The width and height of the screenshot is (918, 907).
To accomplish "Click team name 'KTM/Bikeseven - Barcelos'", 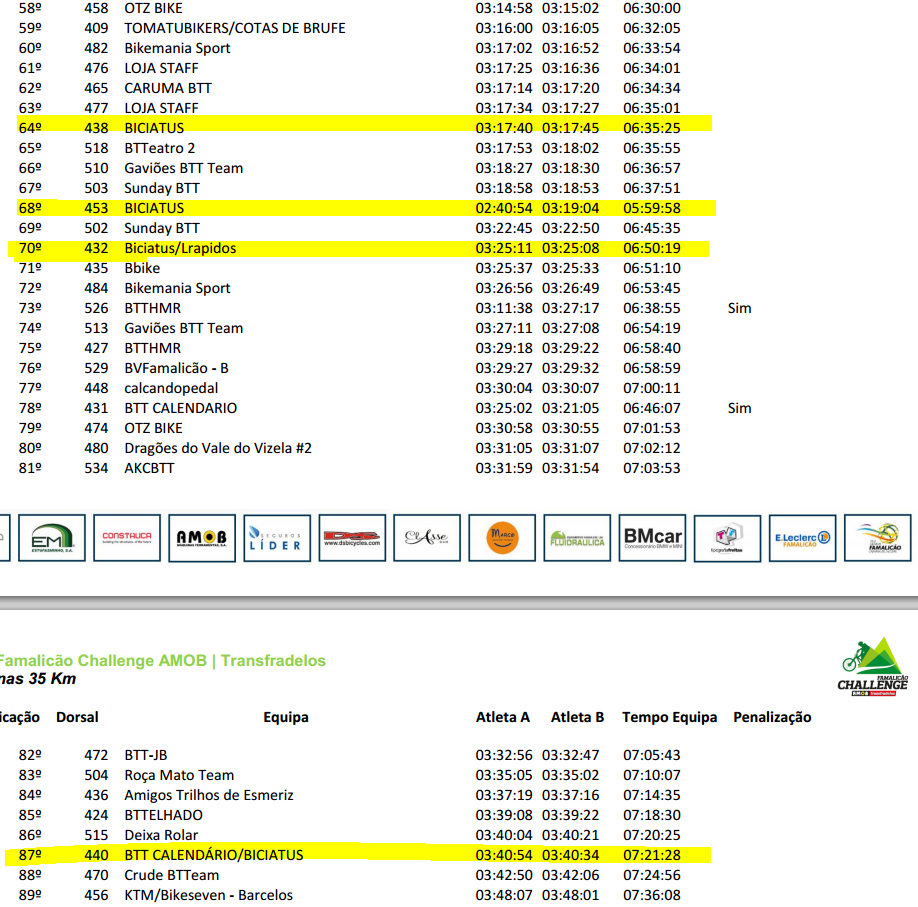I will (x=208, y=895).
